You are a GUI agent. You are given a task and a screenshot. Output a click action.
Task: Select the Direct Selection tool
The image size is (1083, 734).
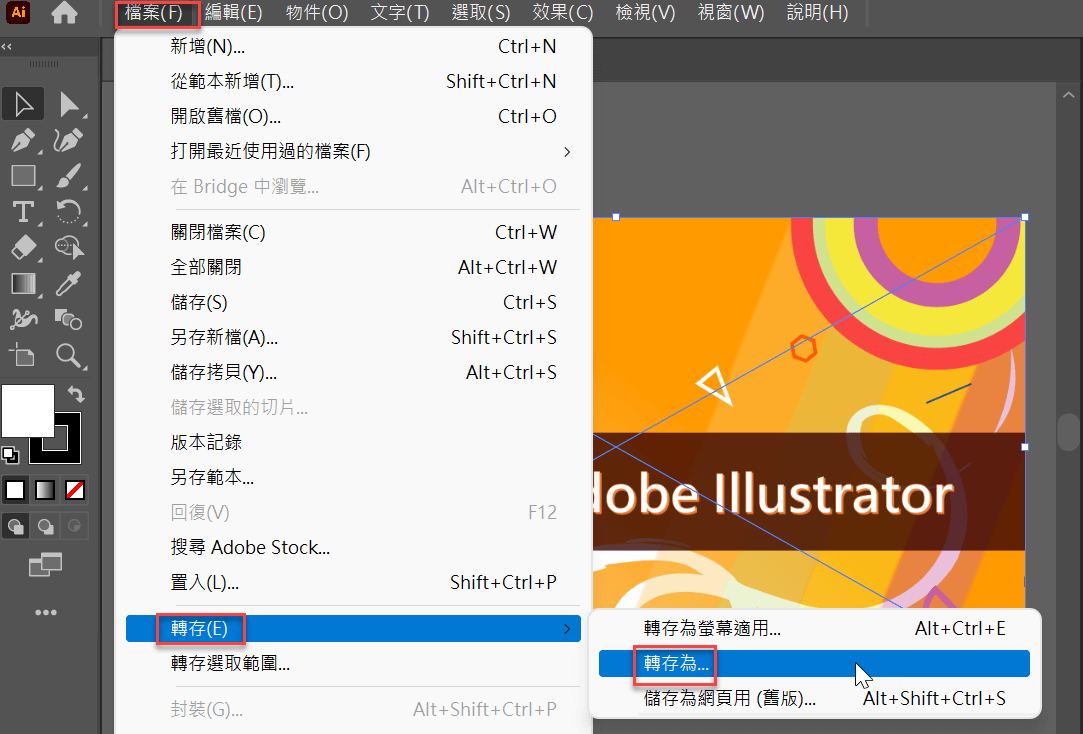[x=68, y=104]
